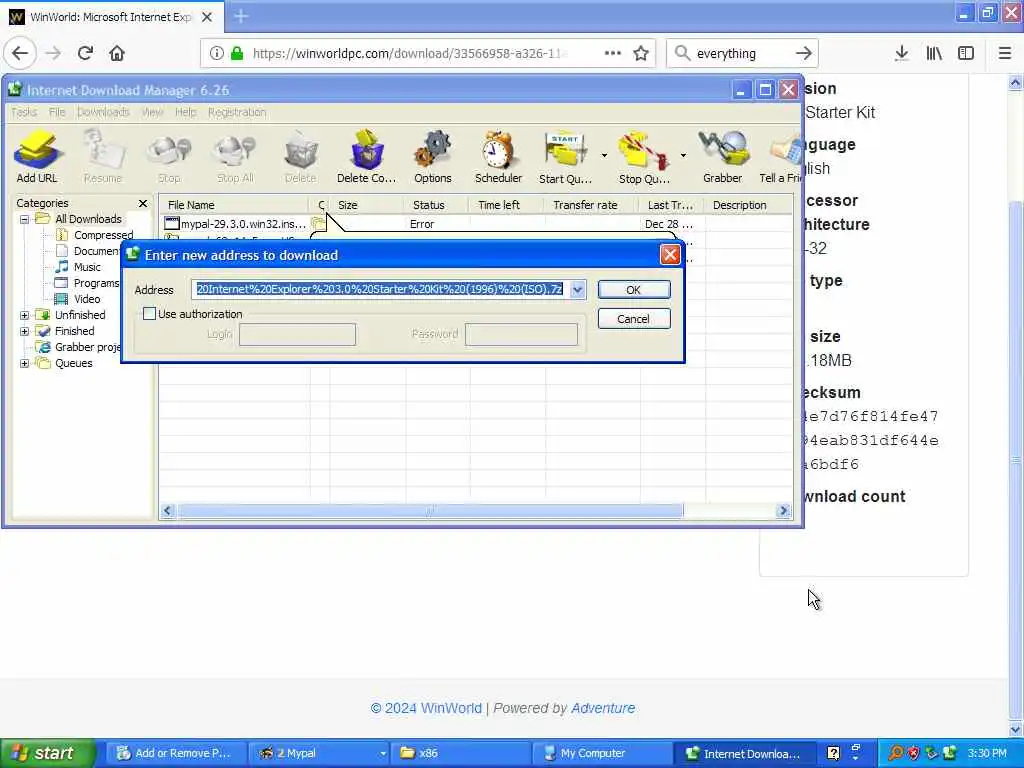Expand the Start Queue dropdown arrow
The width and height of the screenshot is (1024, 768).
tap(604, 155)
